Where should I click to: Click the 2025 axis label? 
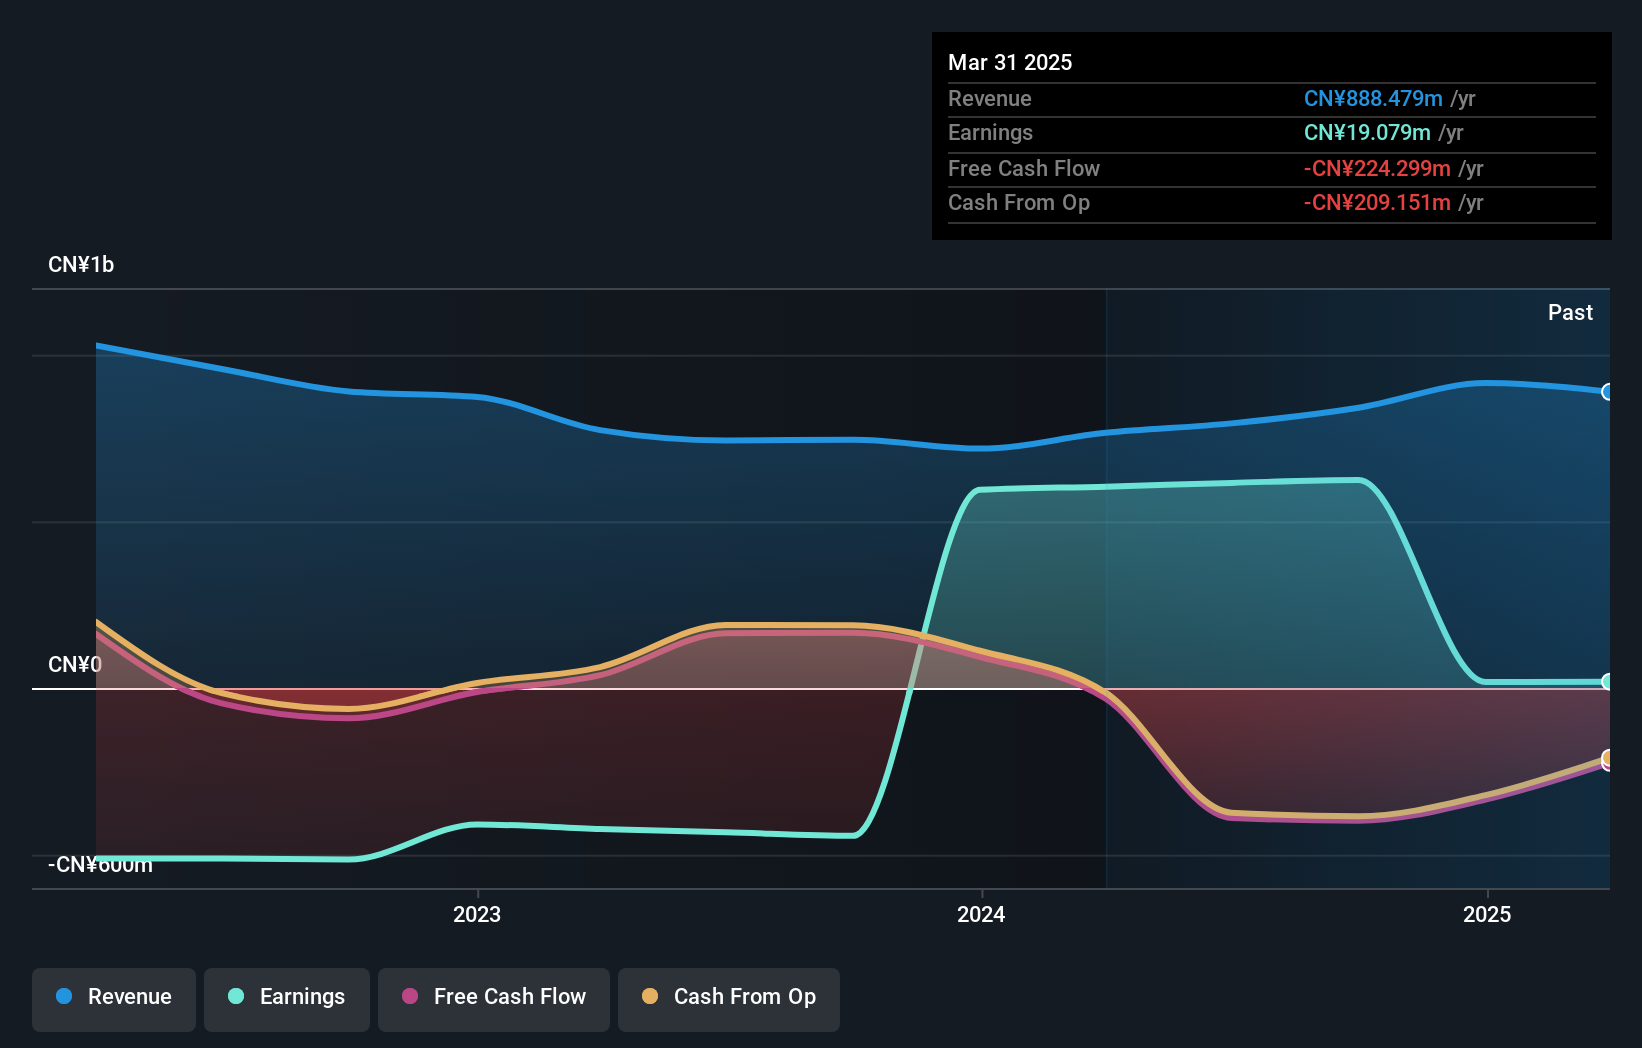1487,914
